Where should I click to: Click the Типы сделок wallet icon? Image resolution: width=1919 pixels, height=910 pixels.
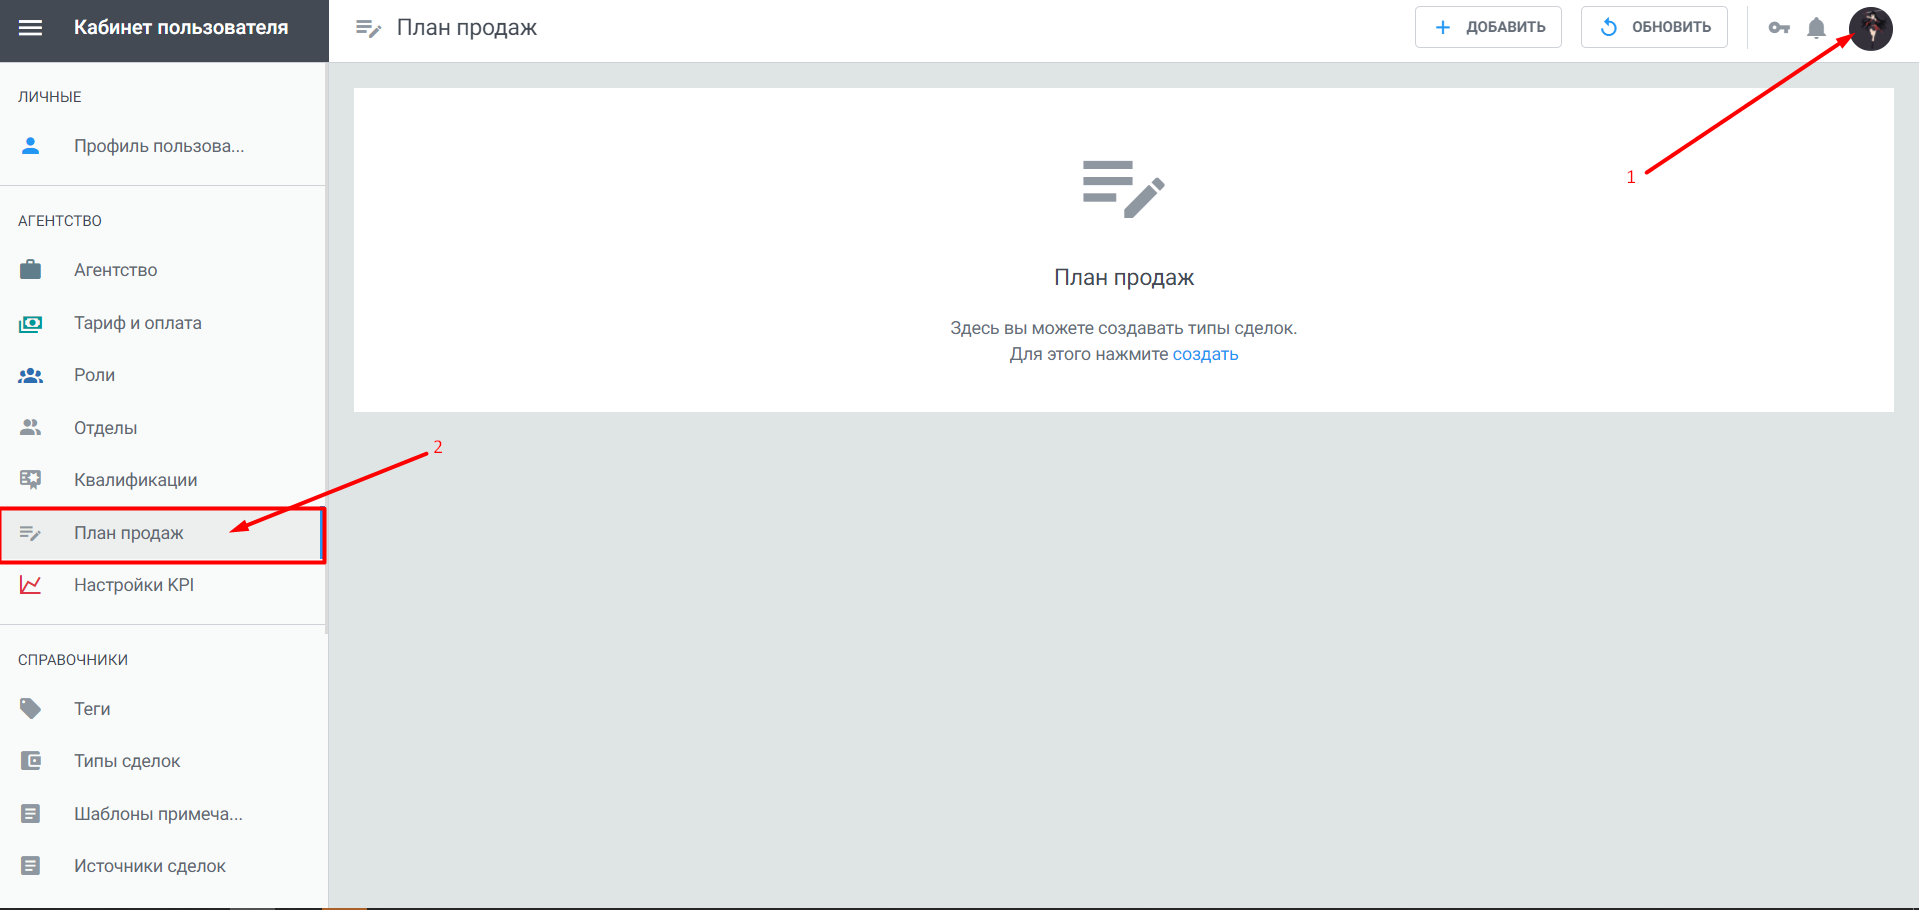[31, 761]
